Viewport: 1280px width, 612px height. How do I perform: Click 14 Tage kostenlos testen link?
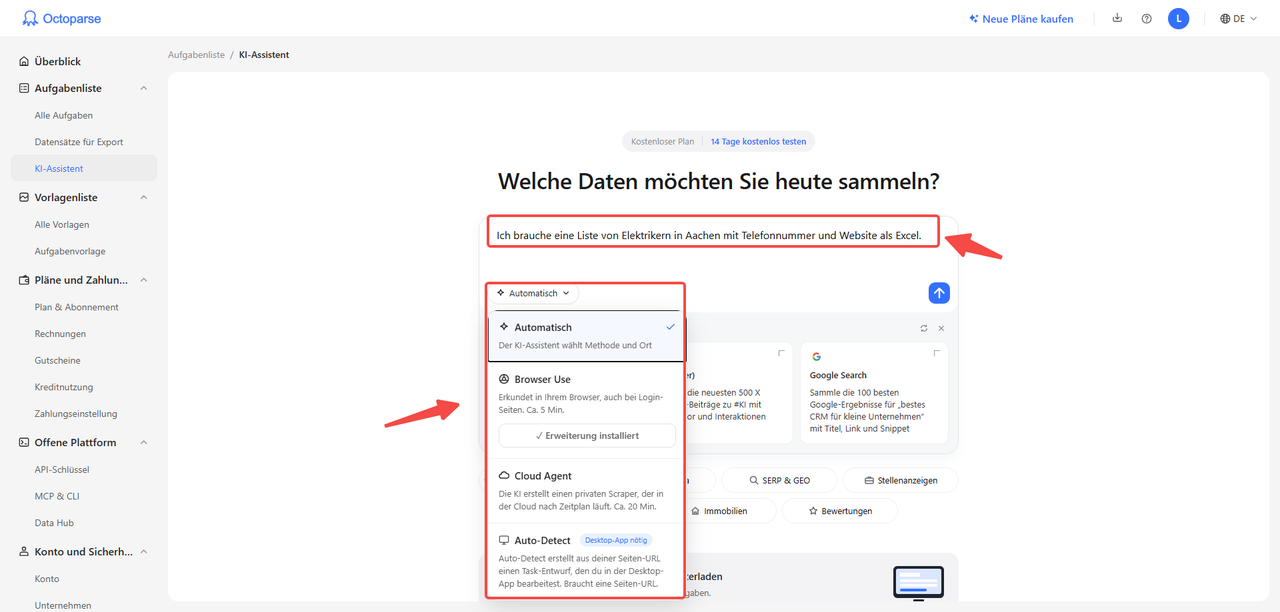[758, 142]
